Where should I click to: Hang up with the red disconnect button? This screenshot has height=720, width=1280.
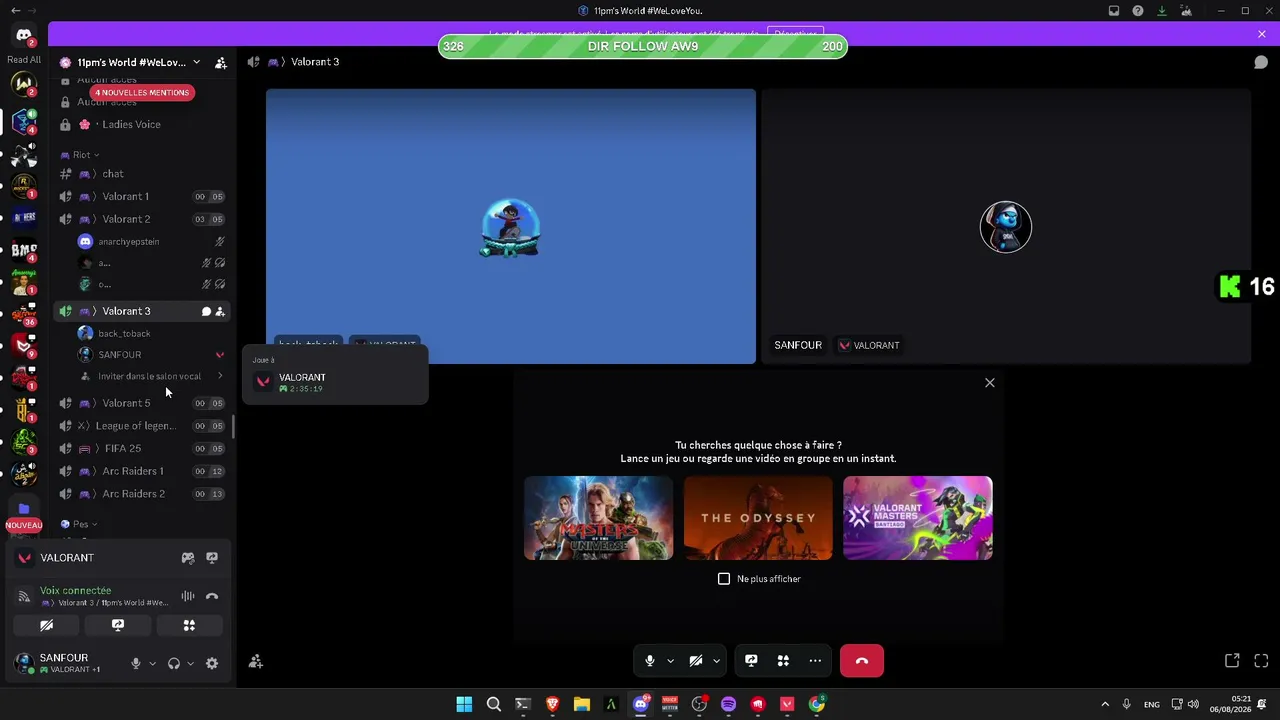click(862, 661)
